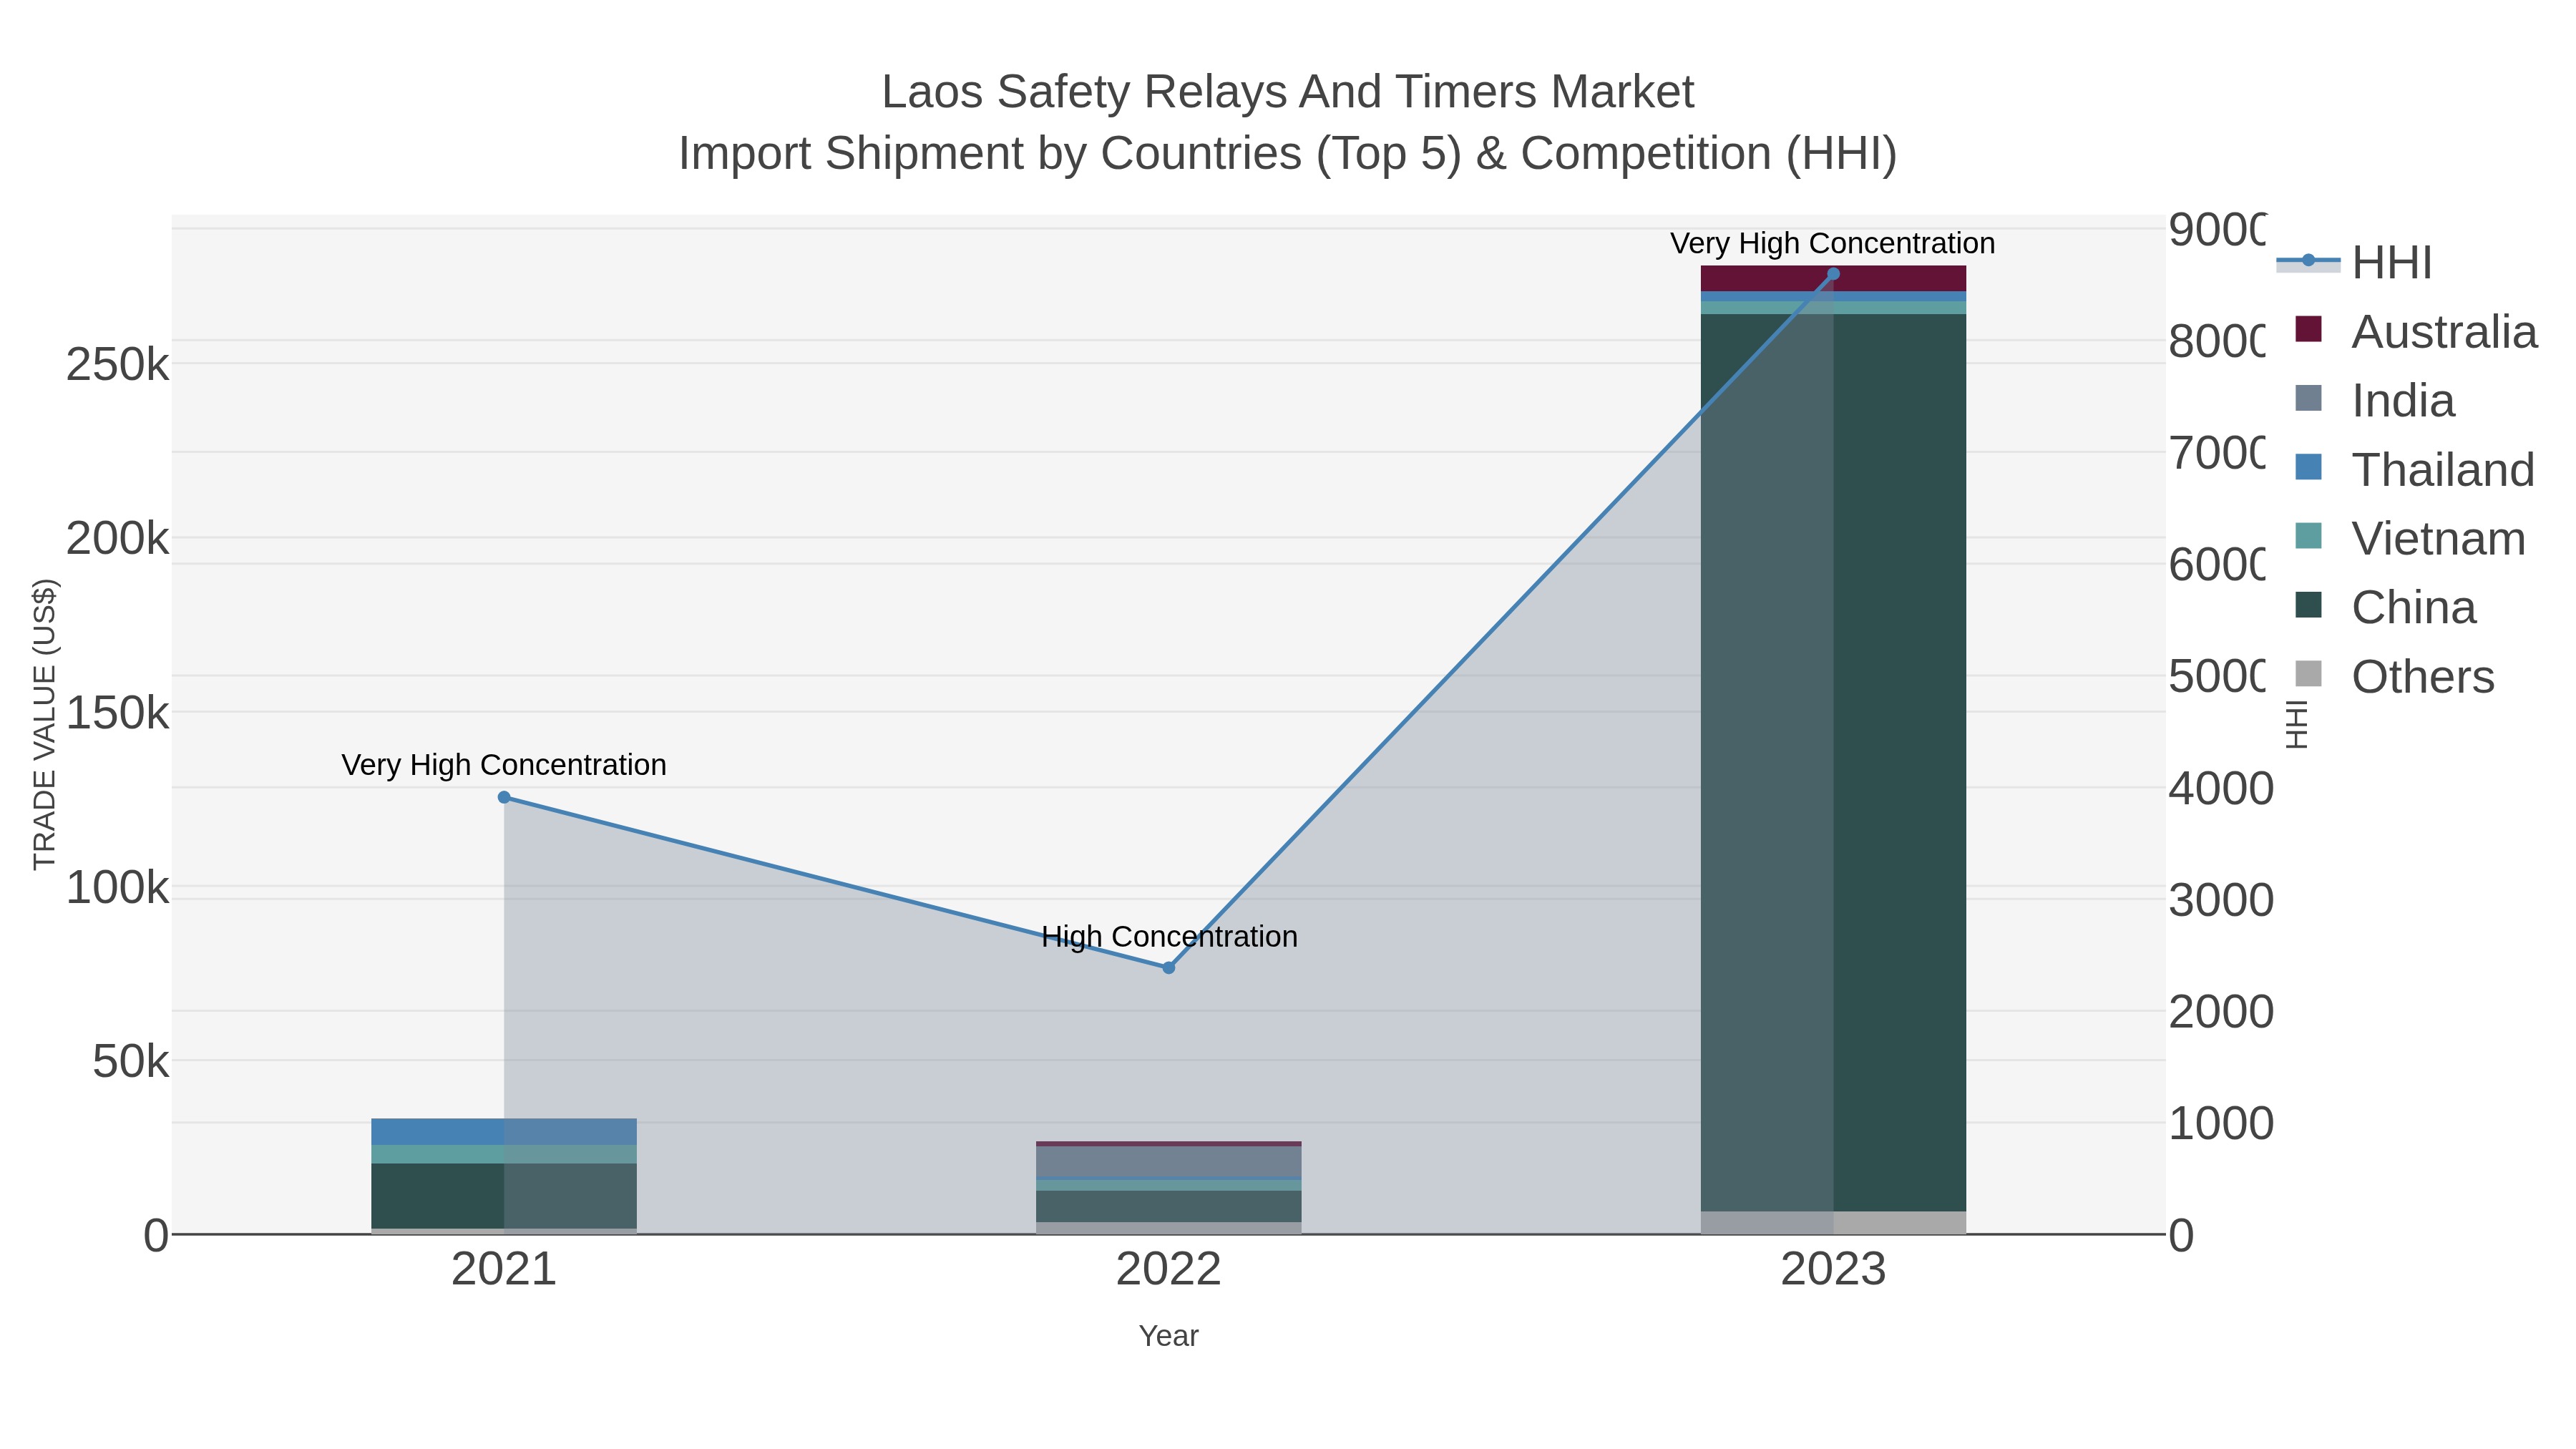The height and width of the screenshot is (1449, 2576).
Task: Click the 4000 HHI axis tick label
Action: coord(2221,789)
